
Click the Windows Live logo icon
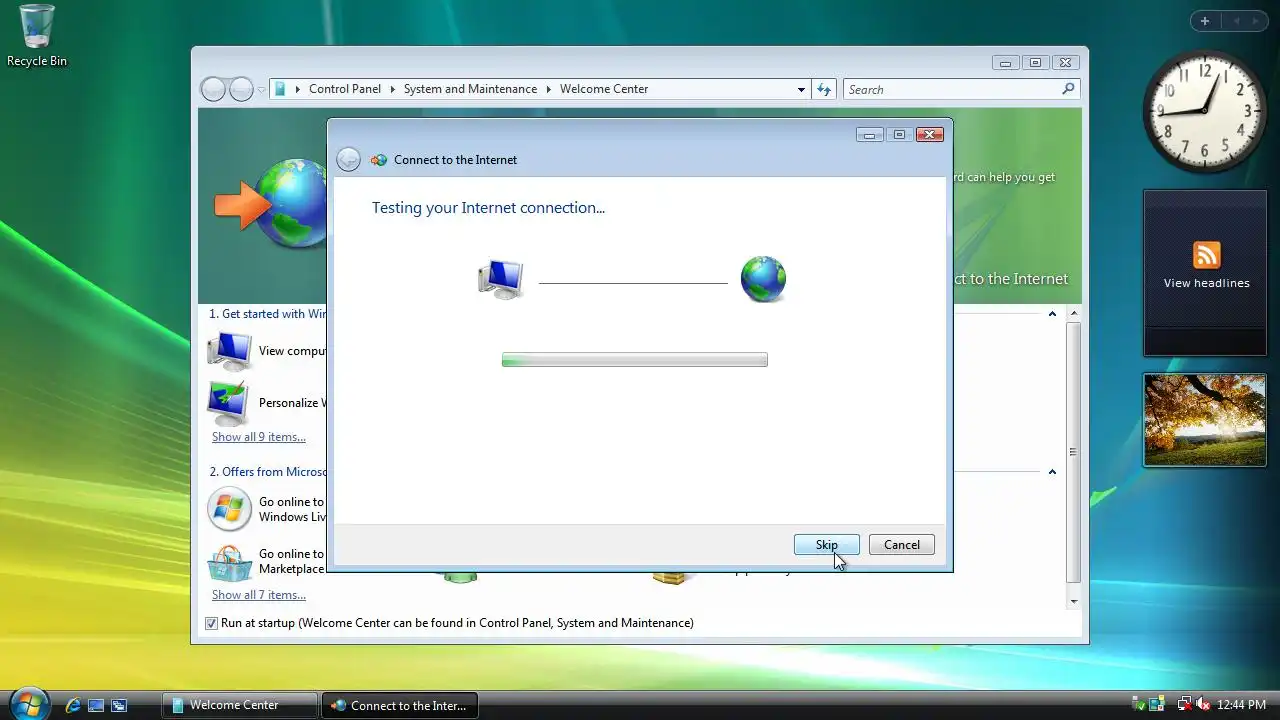[x=229, y=509]
